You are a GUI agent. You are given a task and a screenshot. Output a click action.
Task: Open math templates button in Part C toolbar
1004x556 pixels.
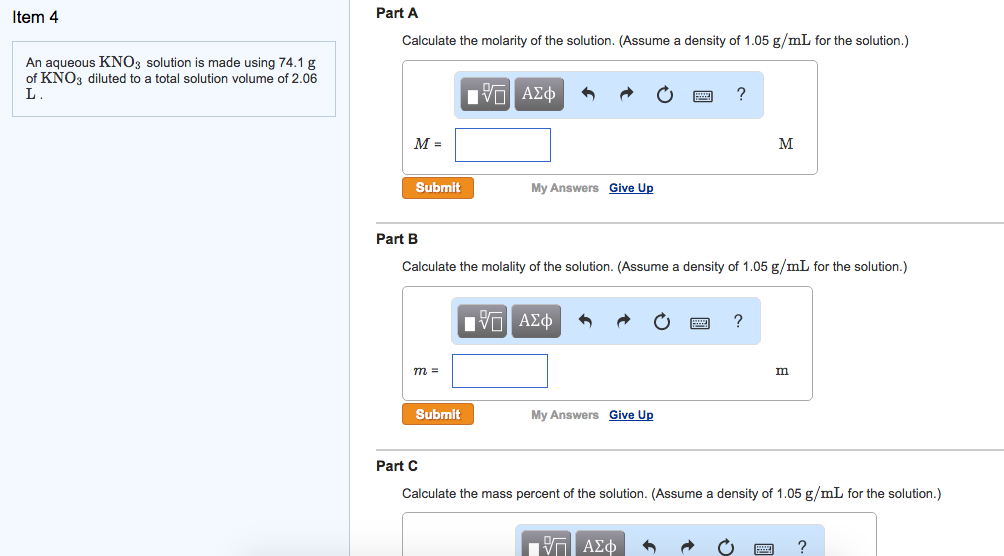(546, 544)
